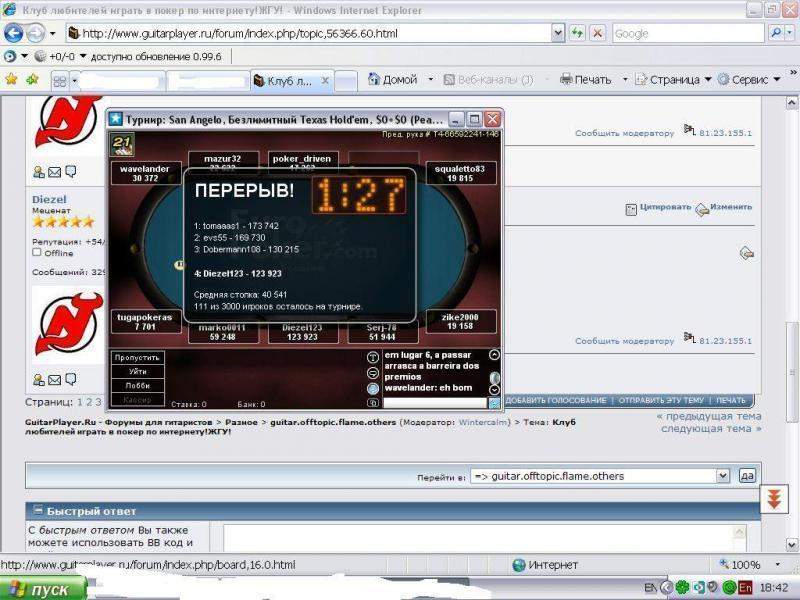Open the Quick Tabs grid icon
The width and height of the screenshot is (800, 600).
click(60, 81)
